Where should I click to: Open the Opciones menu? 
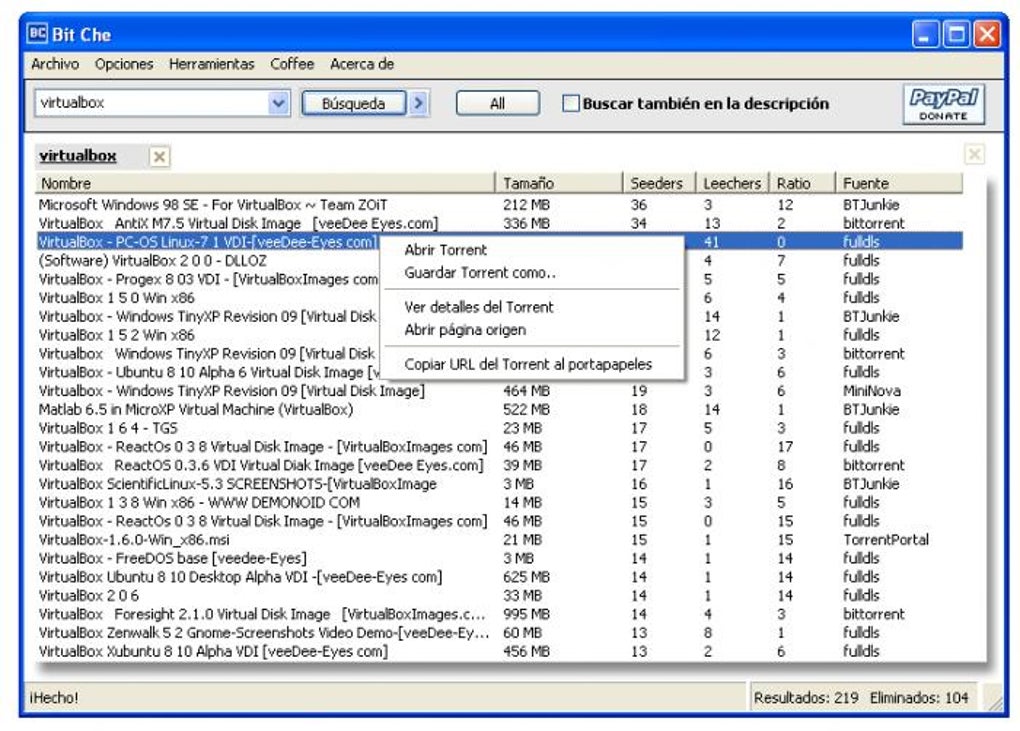click(124, 64)
